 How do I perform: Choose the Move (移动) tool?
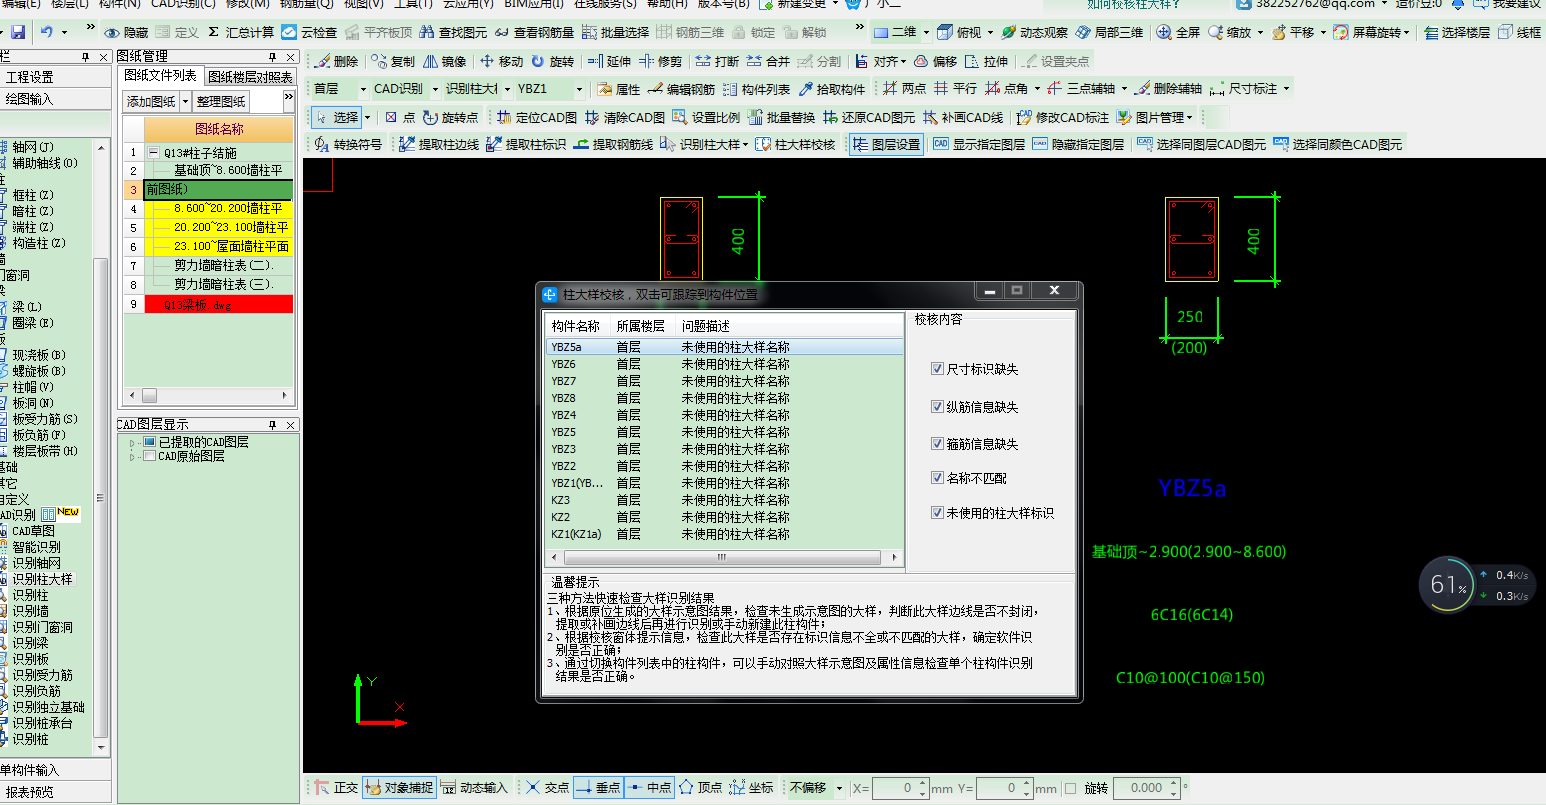[x=501, y=62]
